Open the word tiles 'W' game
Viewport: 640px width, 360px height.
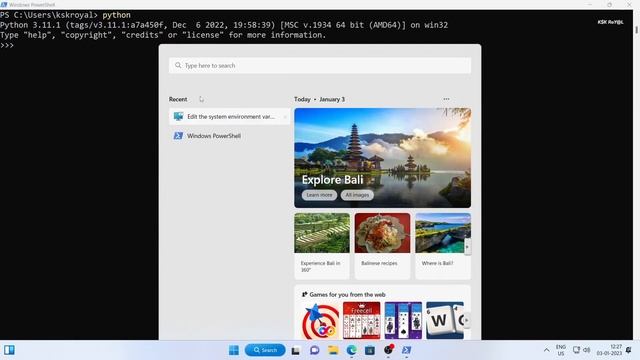tap(445, 321)
